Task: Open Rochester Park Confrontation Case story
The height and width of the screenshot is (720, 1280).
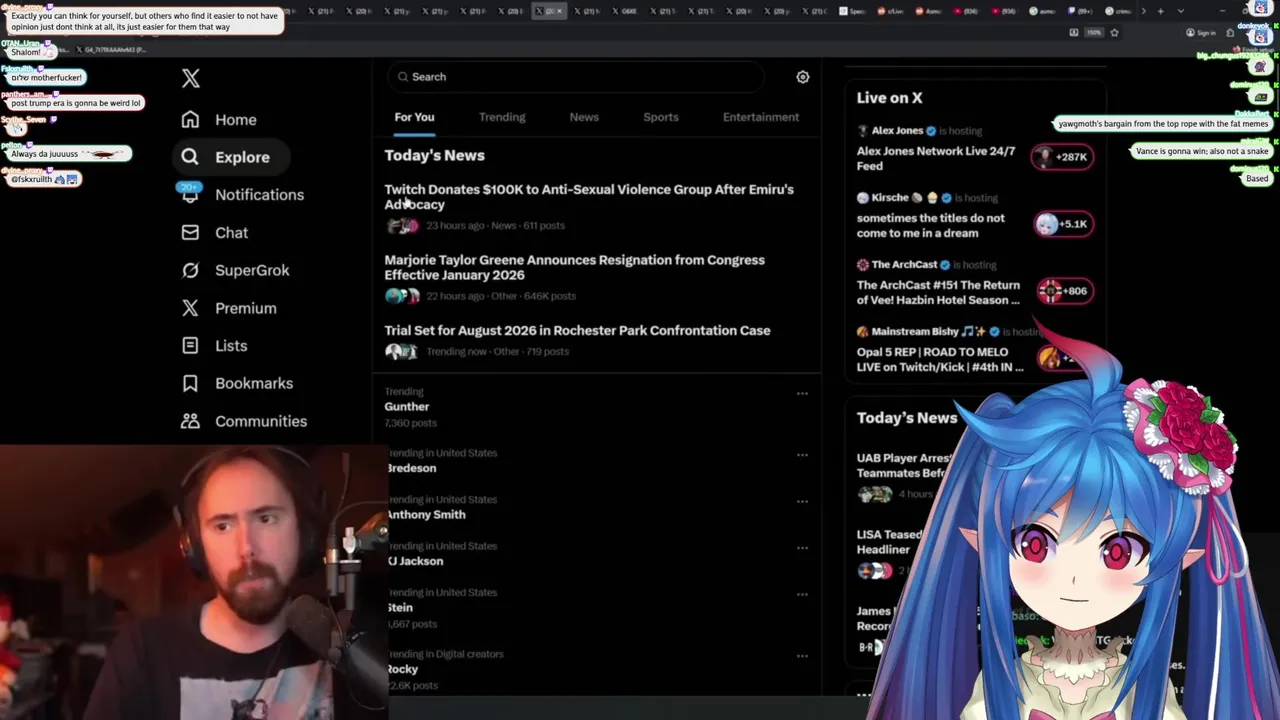Action: pyautogui.click(x=577, y=330)
